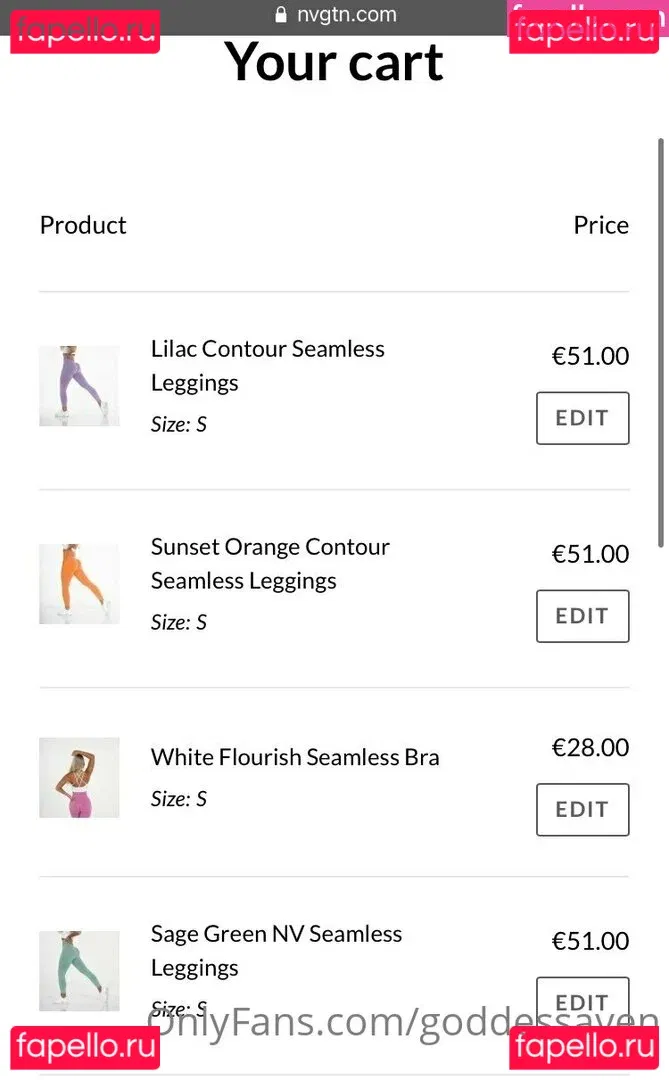Open the Lilac Contour Seamless Leggings thumbnail
Image resolution: width=669 pixels, height=1080 pixels.
tap(79, 386)
